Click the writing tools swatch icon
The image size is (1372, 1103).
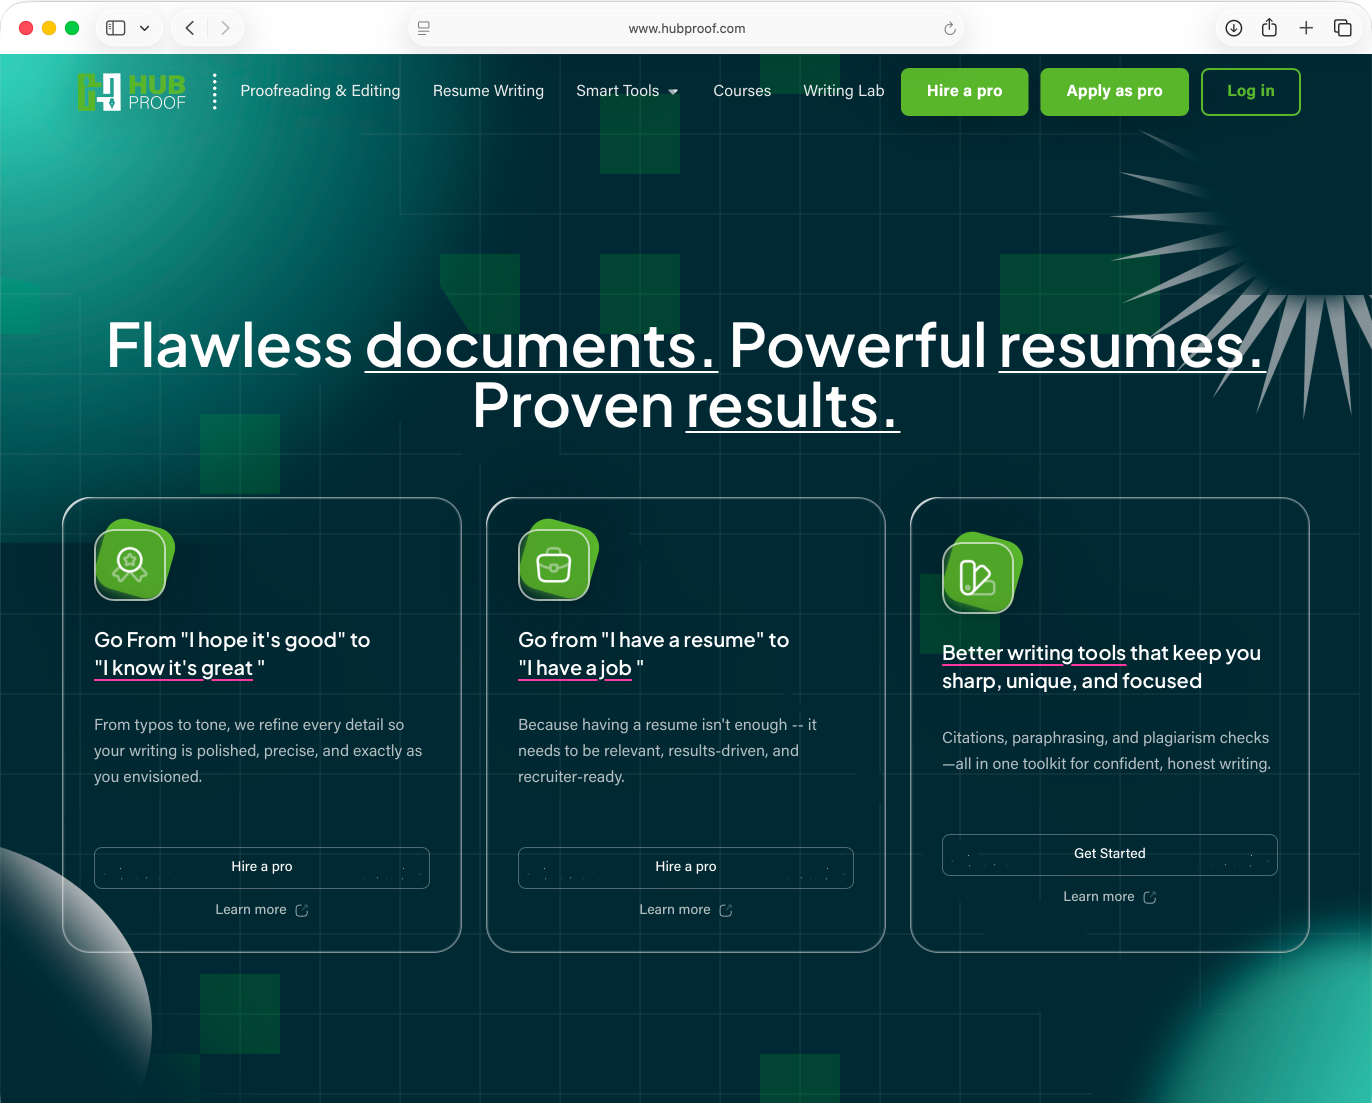coord(977,578)
